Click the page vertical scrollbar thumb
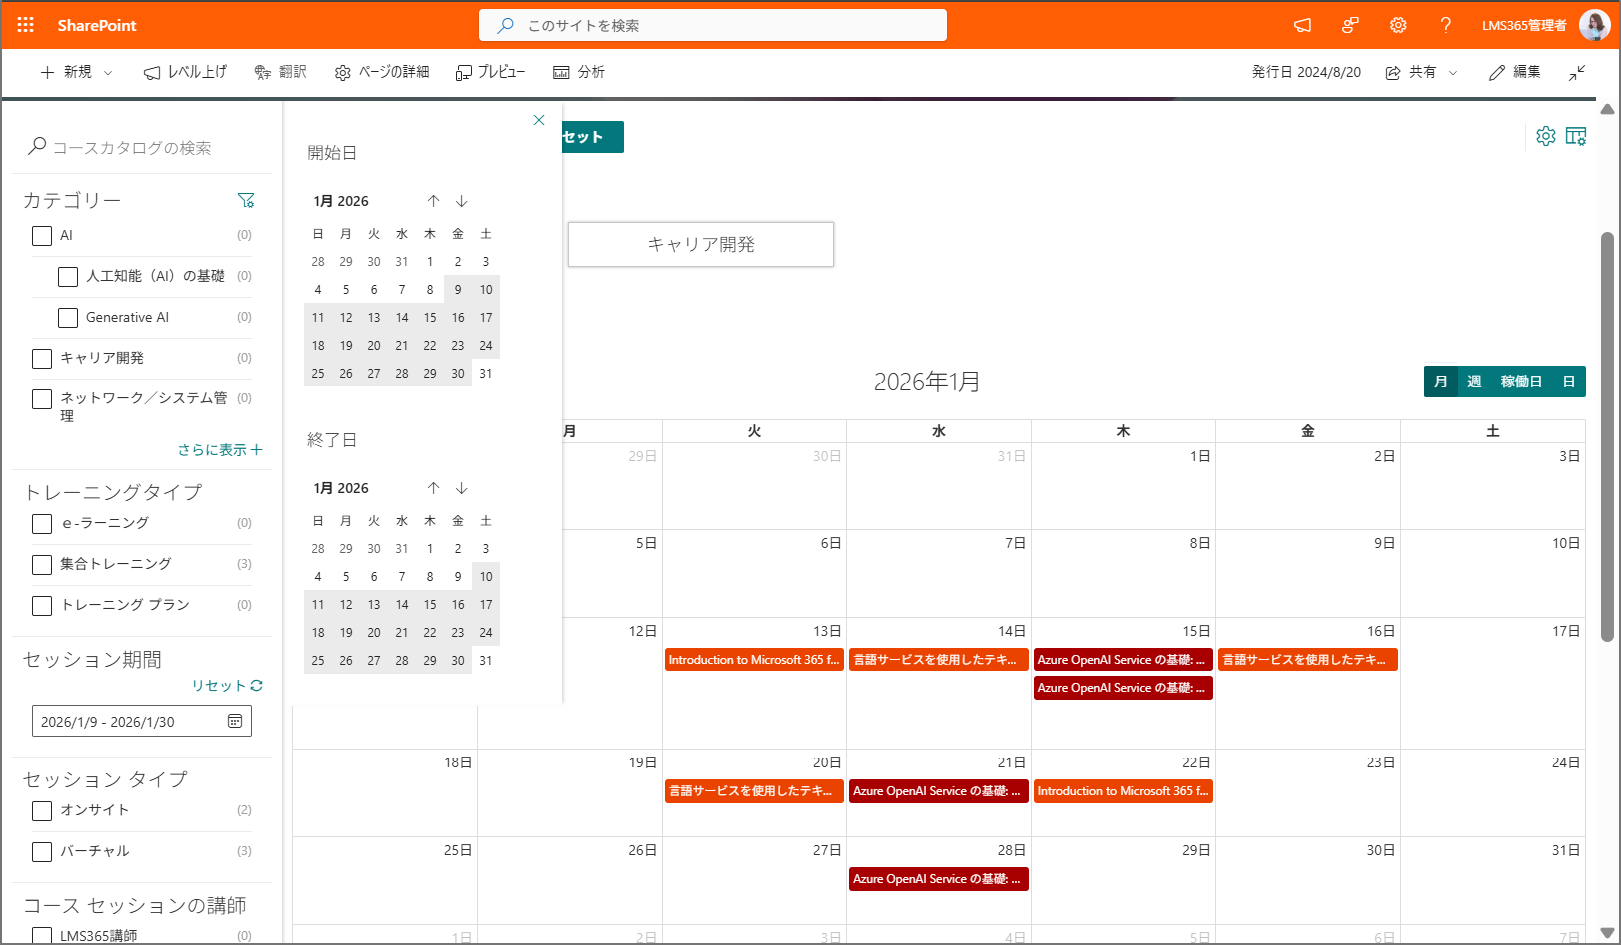The height and width of the screenshot is (945, 1621). point(1607,436)
